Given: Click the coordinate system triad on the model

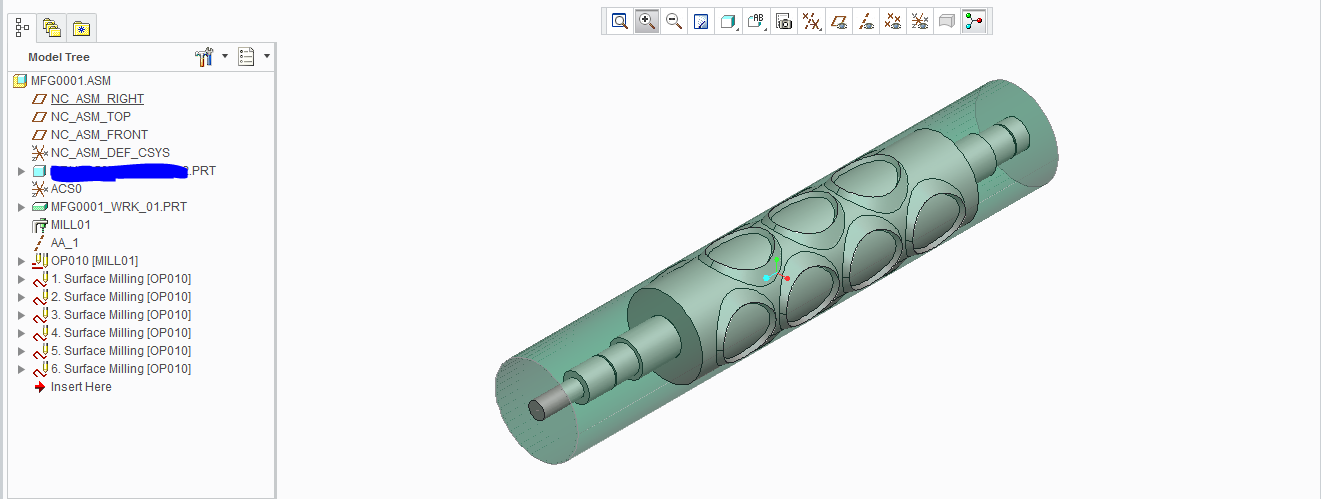Looking at the screenshot, I should 777,271.
